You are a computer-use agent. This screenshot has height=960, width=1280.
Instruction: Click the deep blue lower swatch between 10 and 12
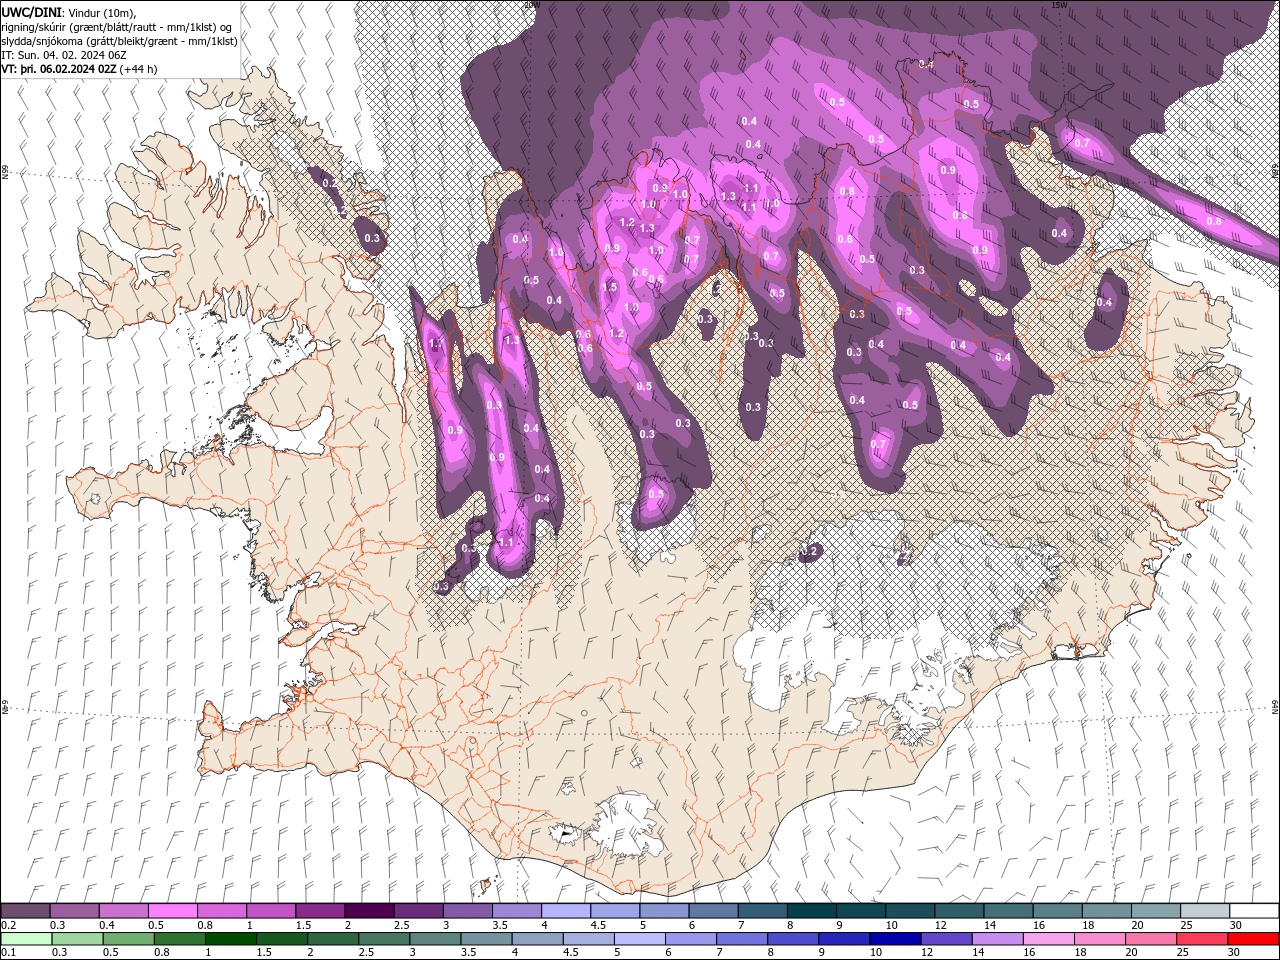point(895,939)
